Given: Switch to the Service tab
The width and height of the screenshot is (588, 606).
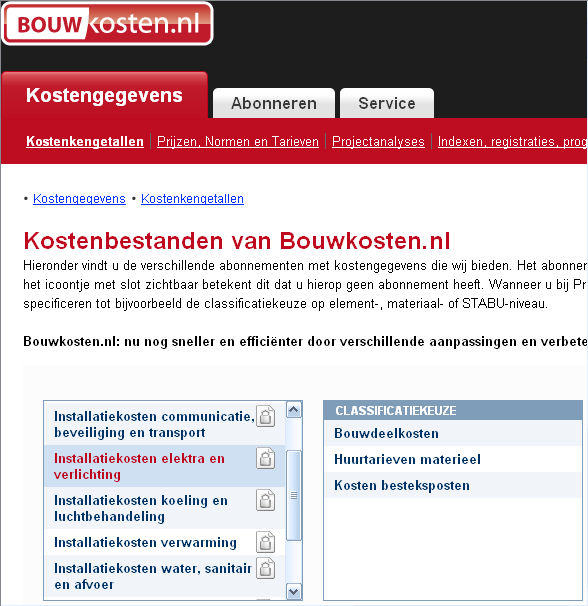Looking at the screenshot, I should click(387, 103).
